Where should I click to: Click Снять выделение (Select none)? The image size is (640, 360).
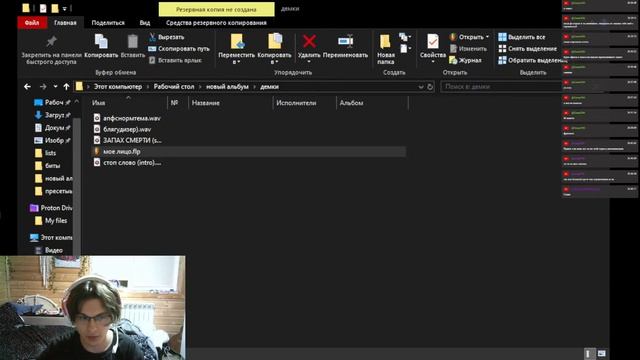click(x=527, y=49)
